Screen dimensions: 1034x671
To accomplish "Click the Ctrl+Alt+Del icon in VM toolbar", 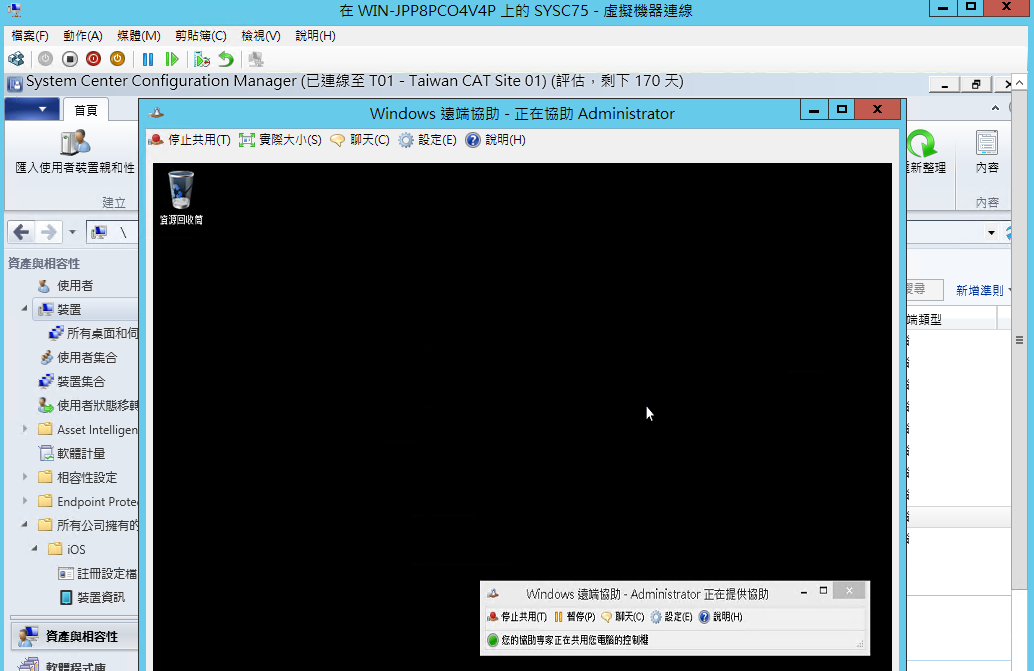I will (x=16, y=59).
